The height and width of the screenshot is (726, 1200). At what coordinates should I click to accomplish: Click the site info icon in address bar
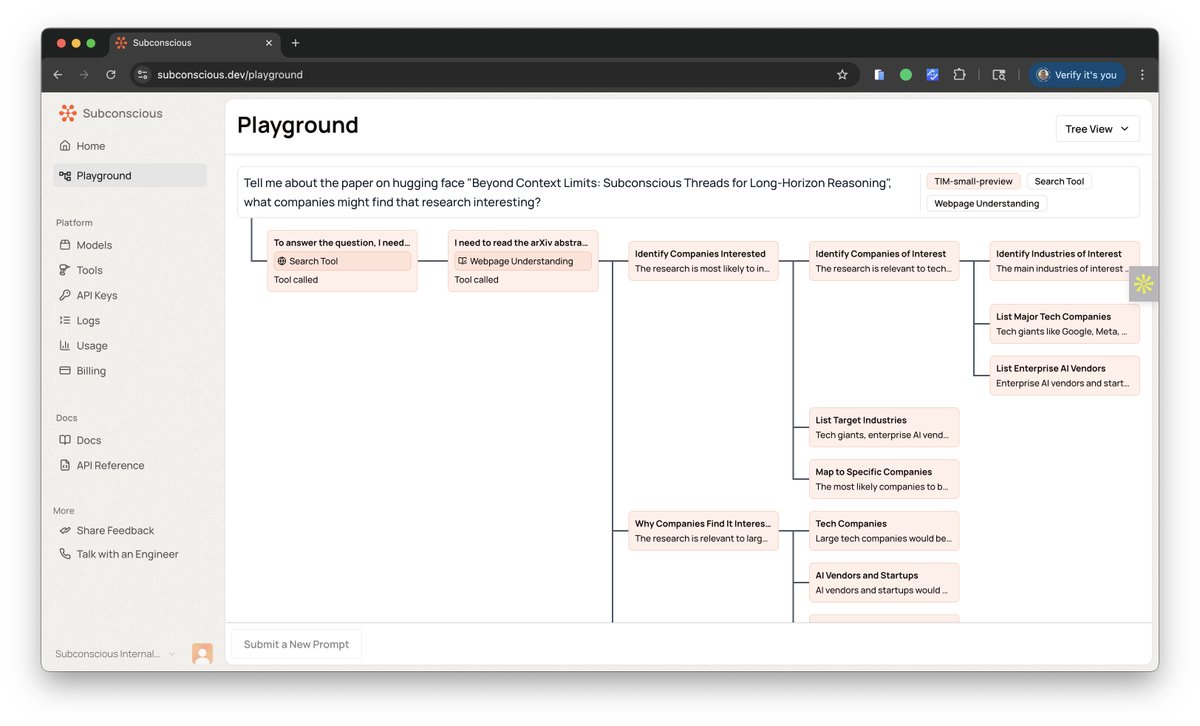pyautogui.click(x=142, y=75)
